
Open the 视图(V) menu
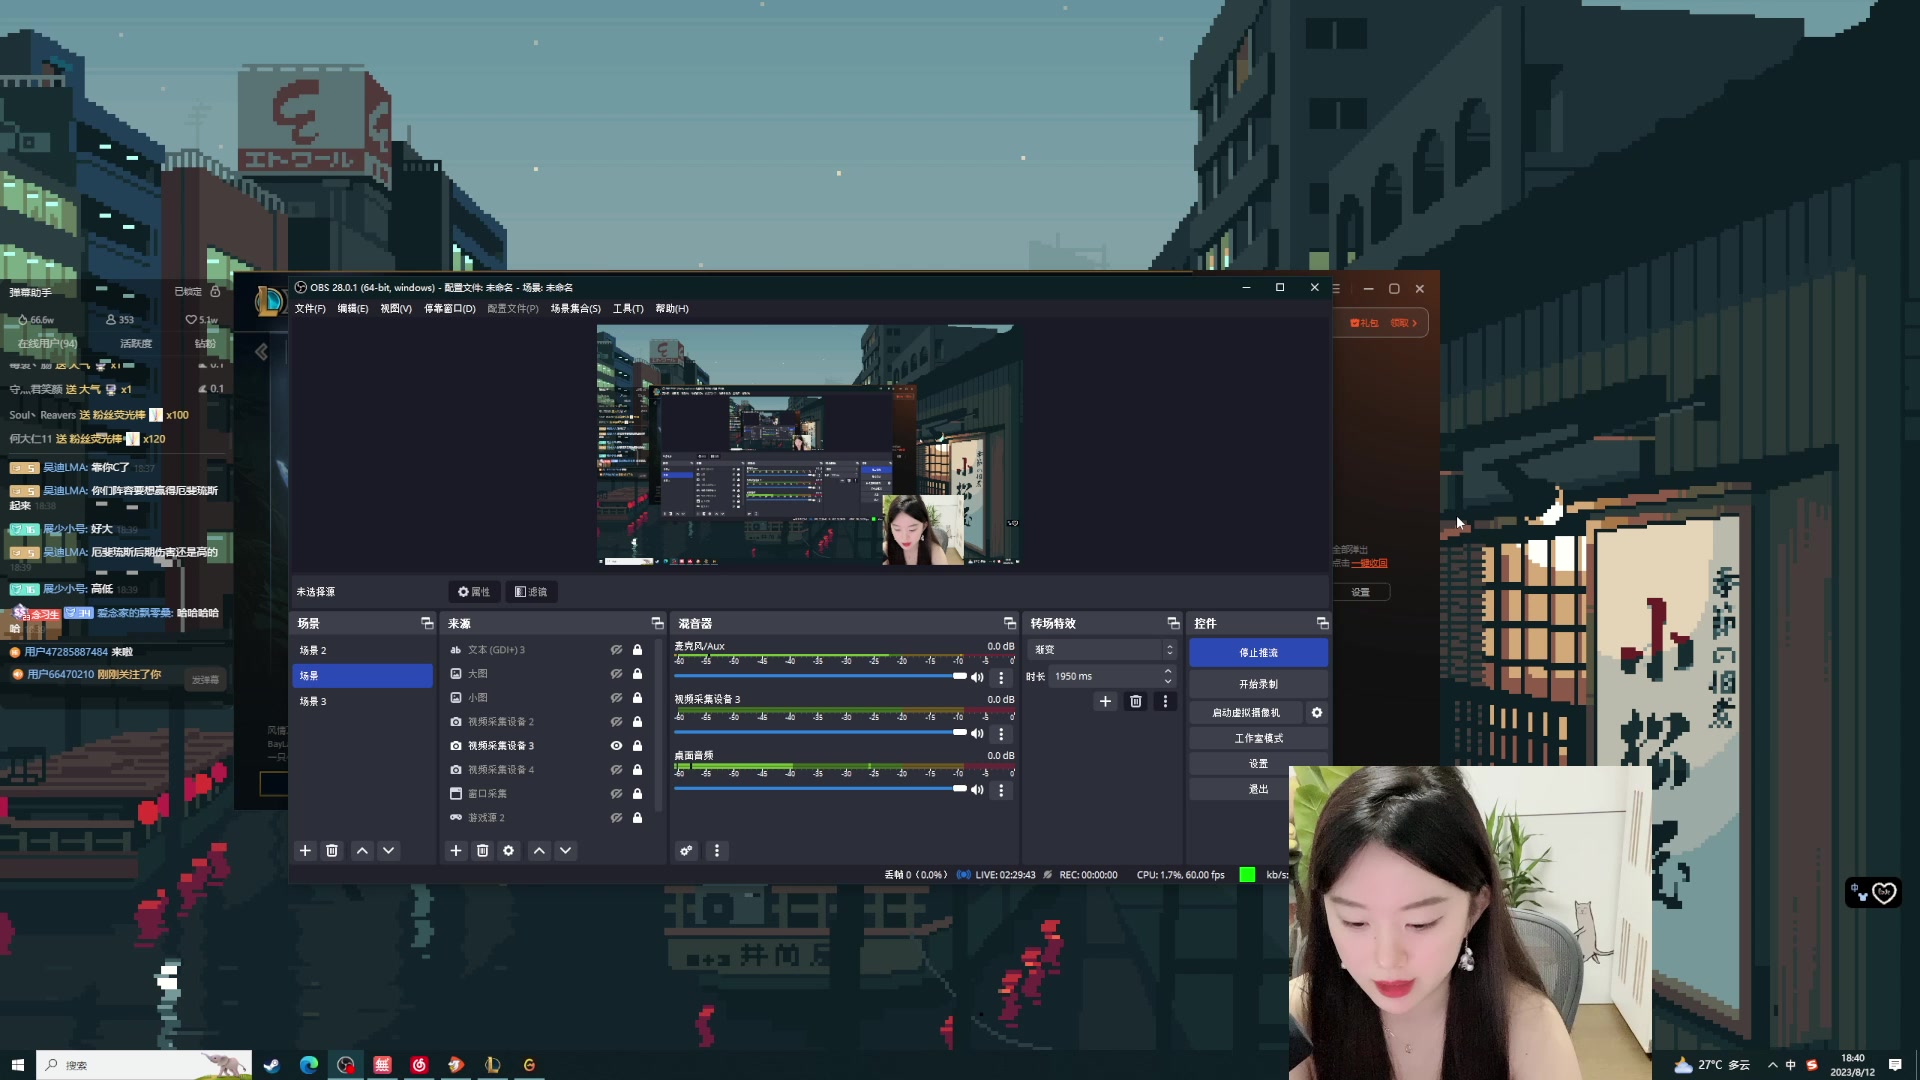(x=396, y=309)
